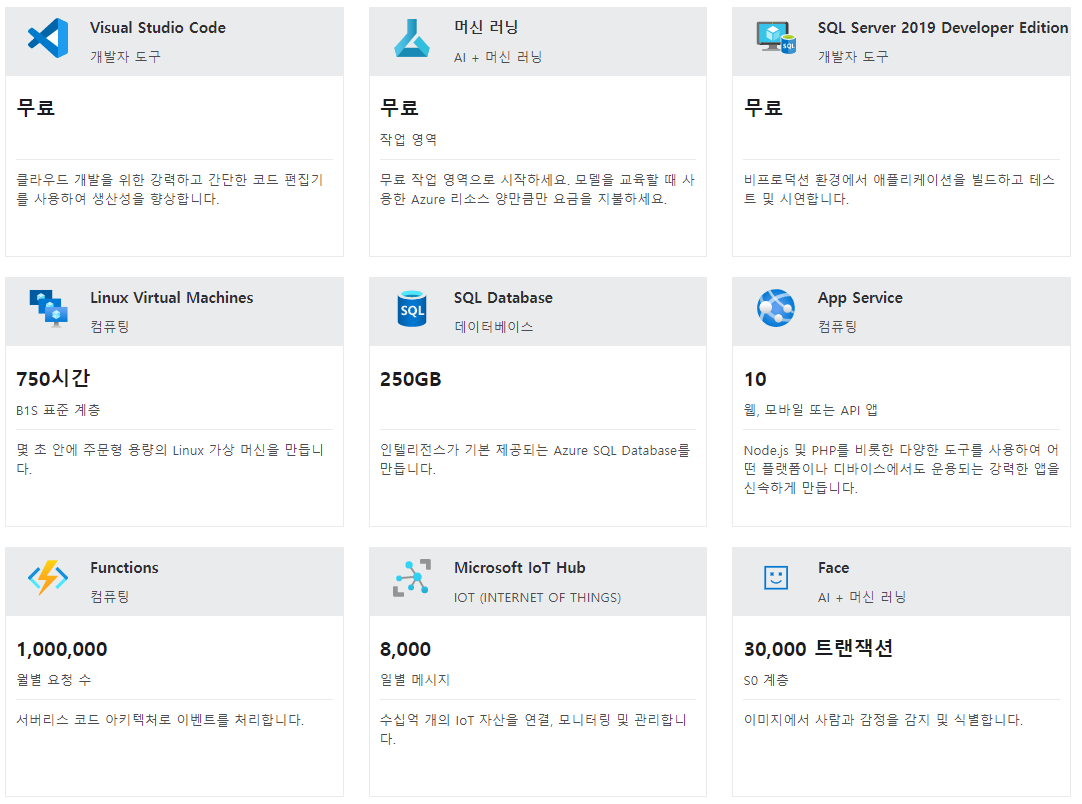The height and width of the screenshot is (804, 1082).
Task: Click 무료 in the Visual Studio Code card
Action: 36,108
